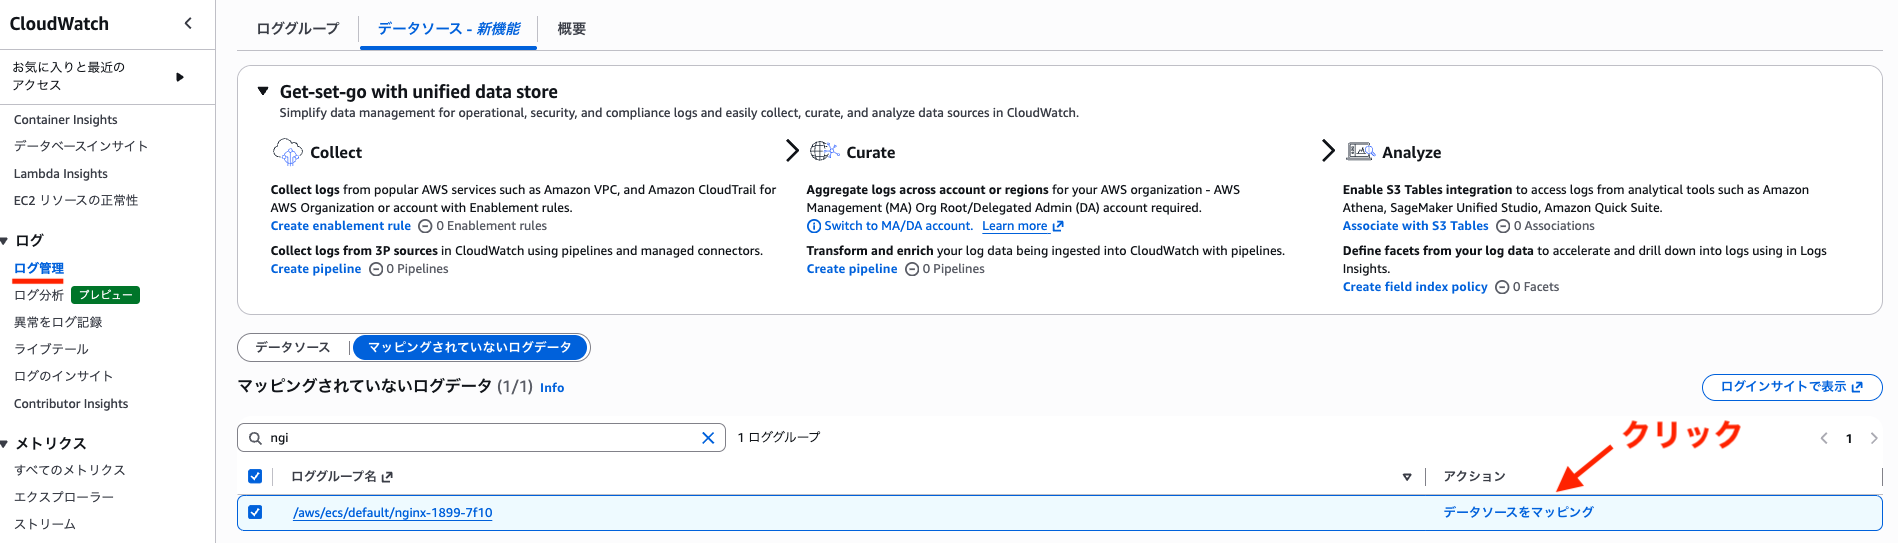
Task: Open the 概要 tab
Action: [x=571, y=29]
